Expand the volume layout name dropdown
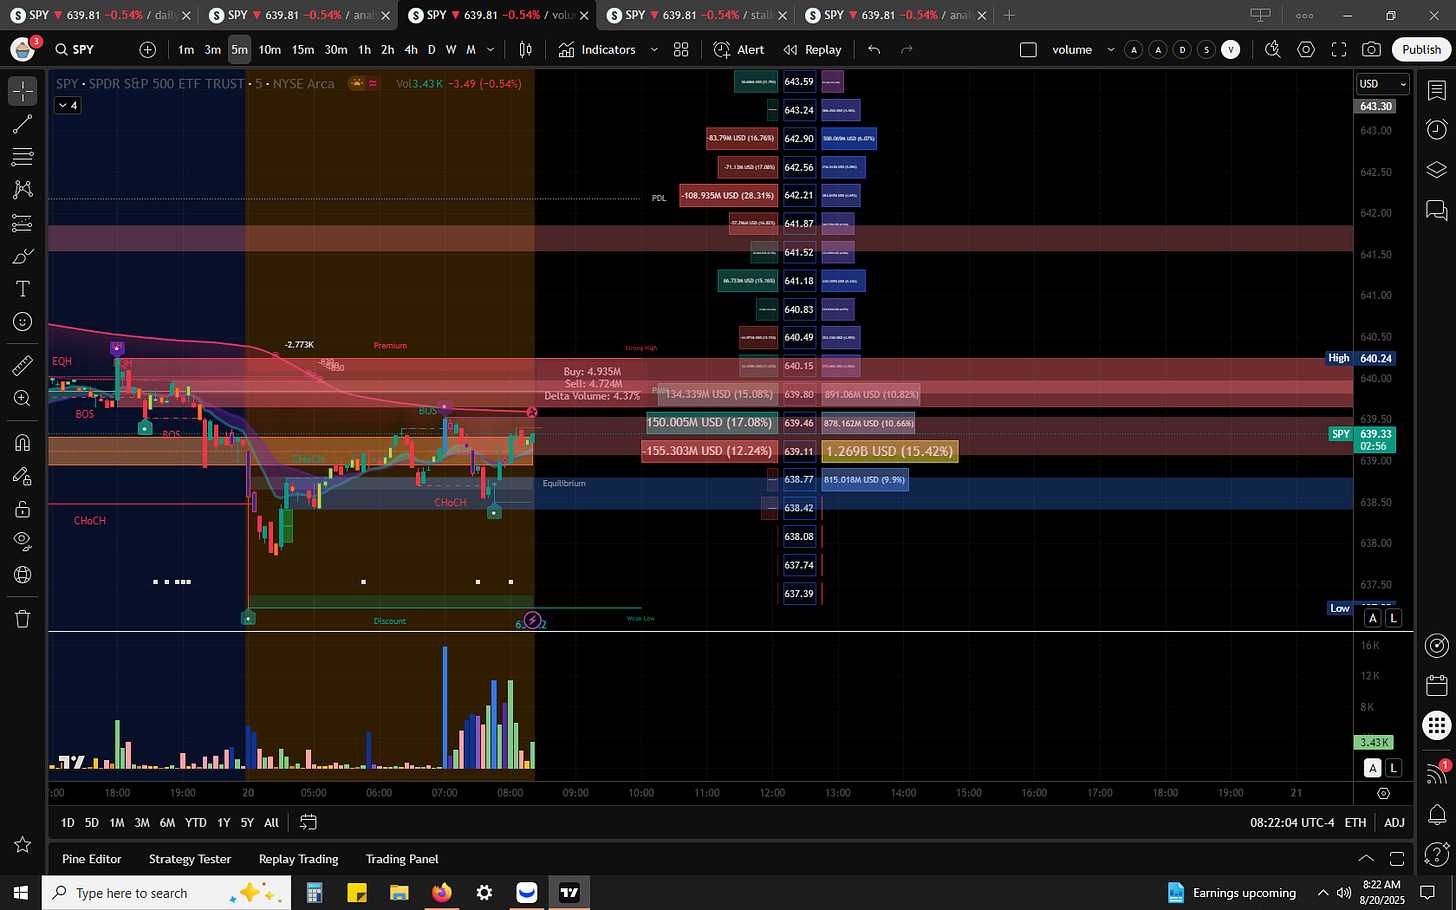 [1110, 49]
